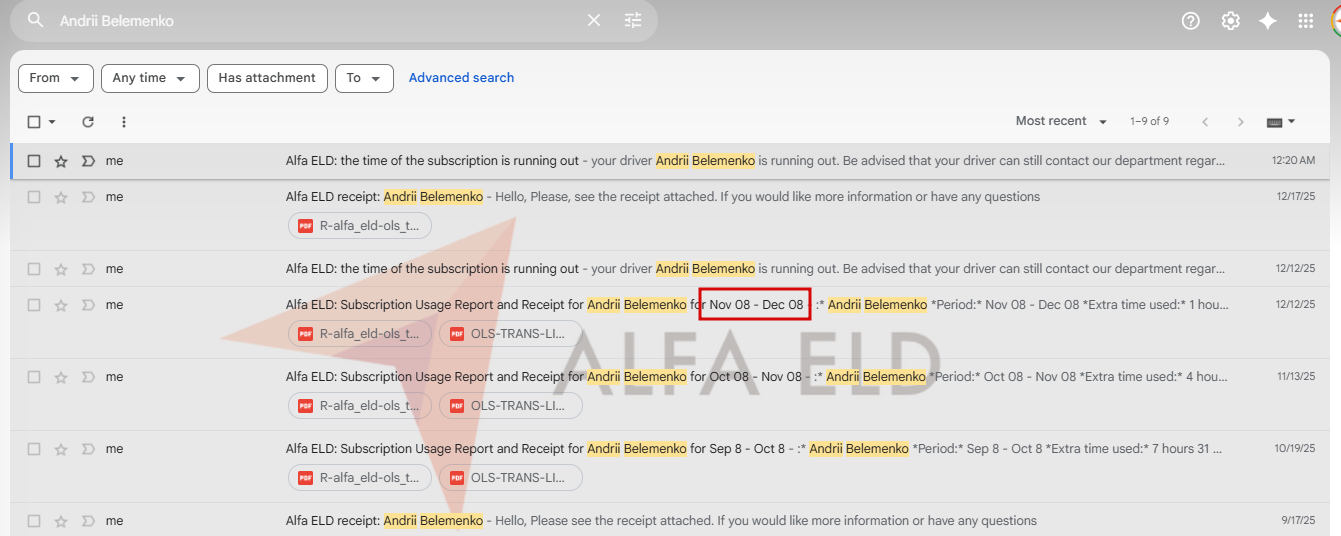The image size is (1341, 536).
Task: Open search options filter icon
Action: [633, 20]
